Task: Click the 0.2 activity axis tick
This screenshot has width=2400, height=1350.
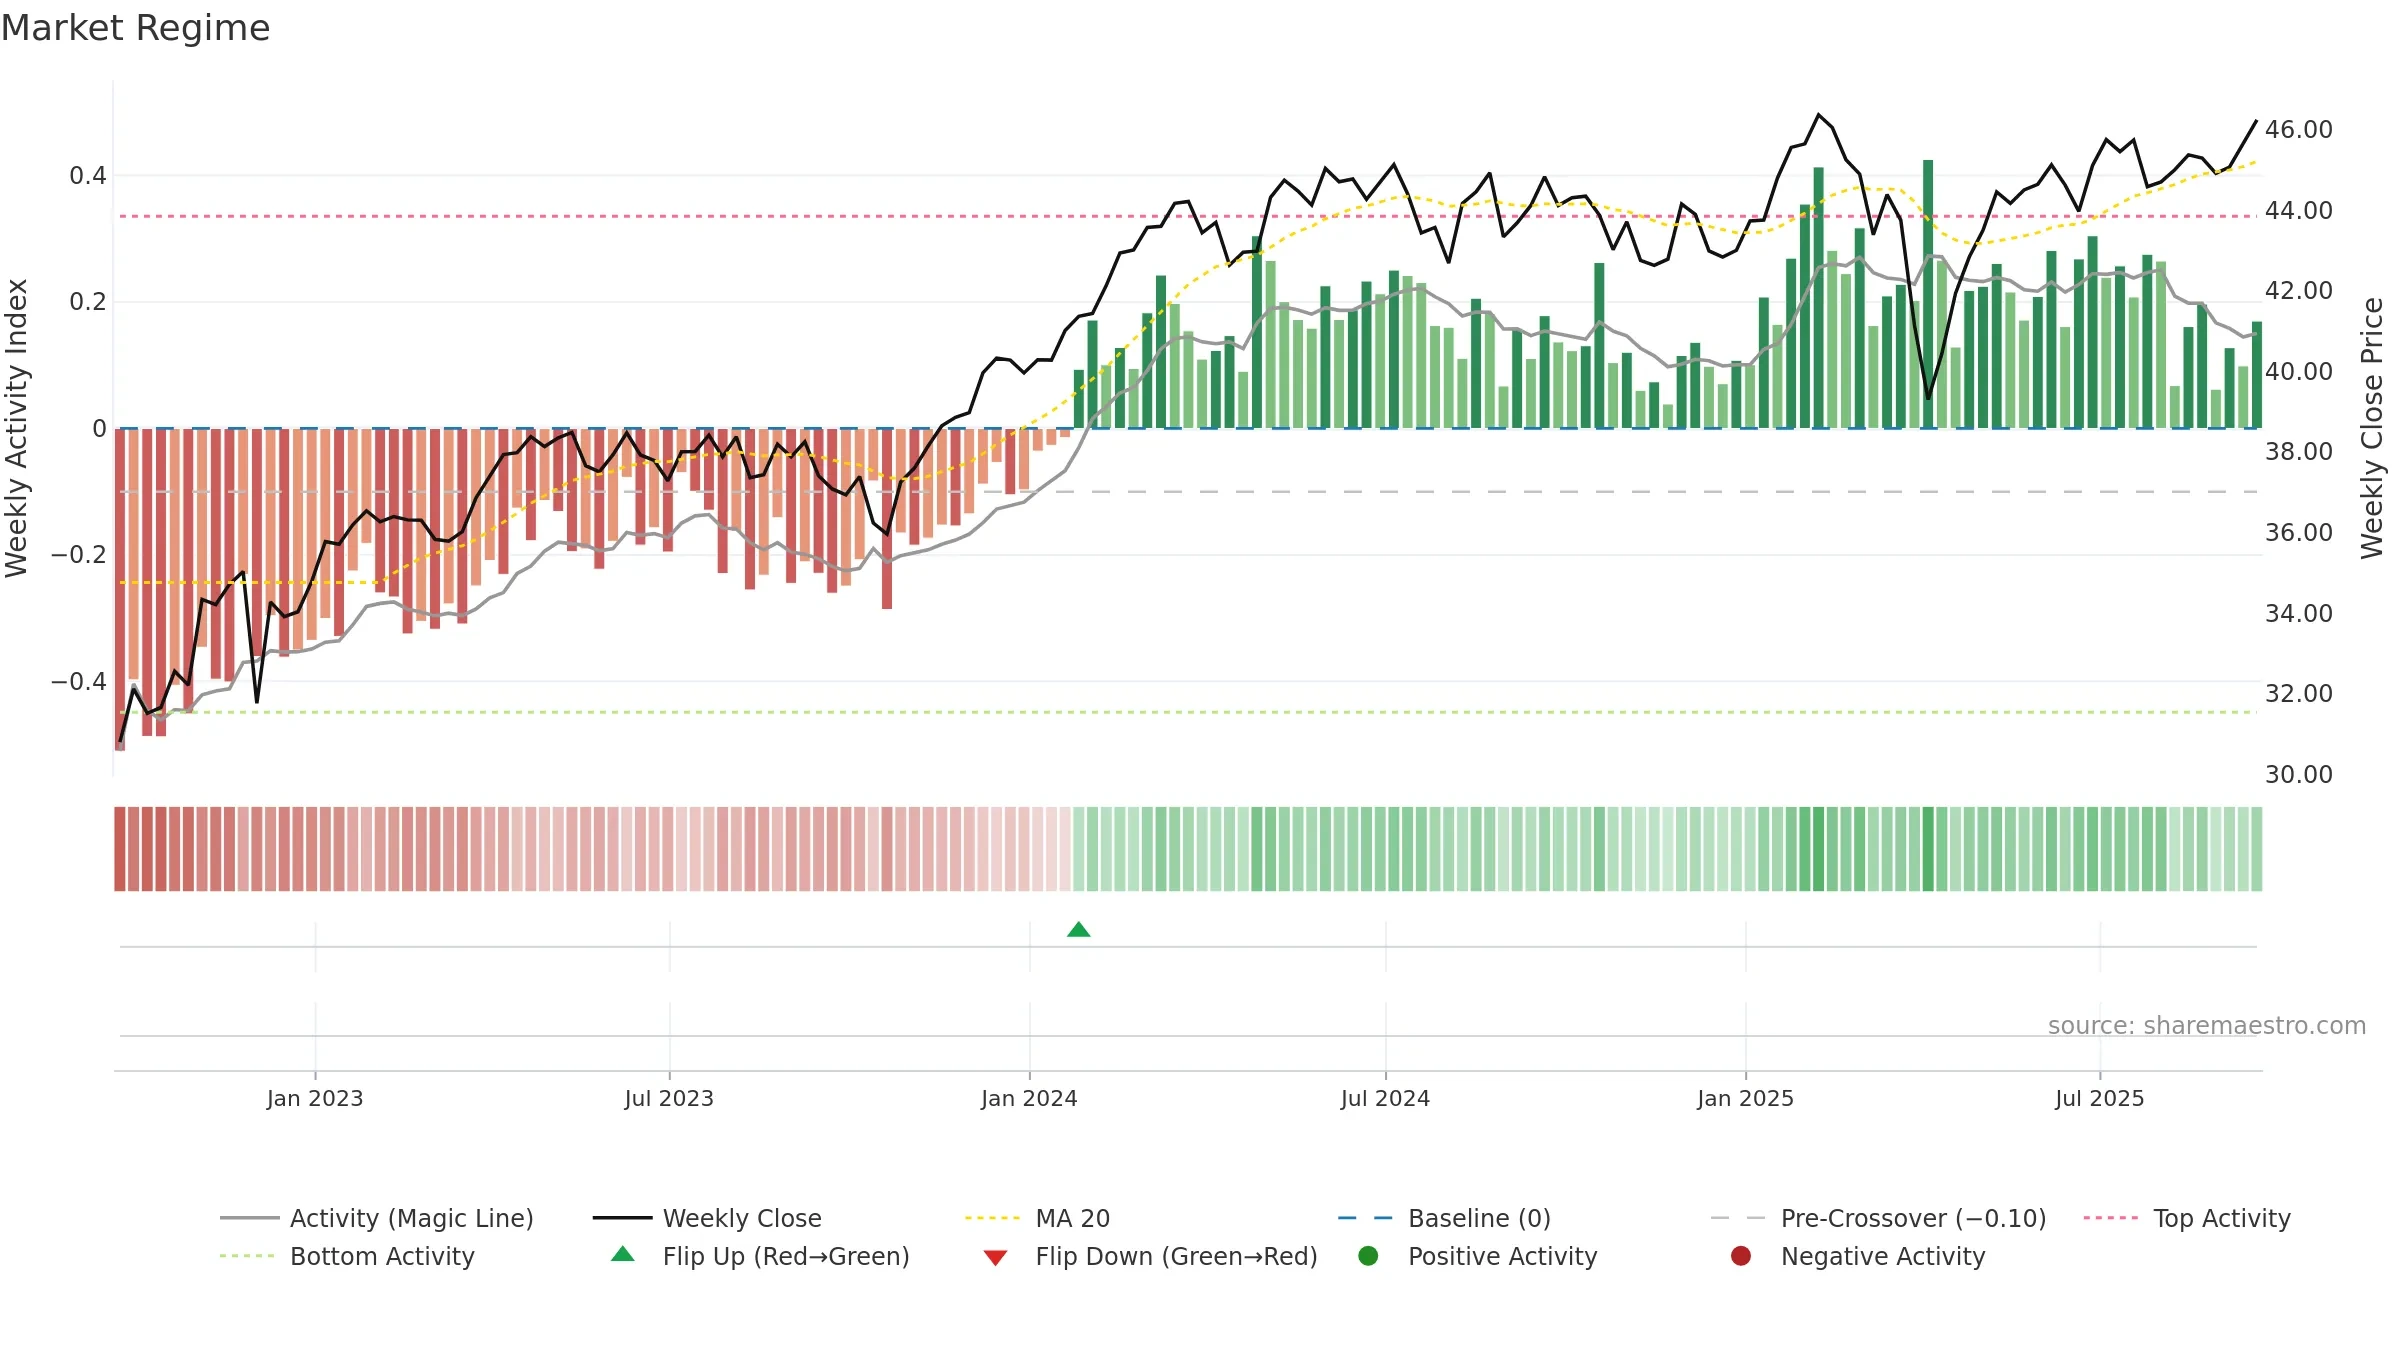Action: pos(88,302)
